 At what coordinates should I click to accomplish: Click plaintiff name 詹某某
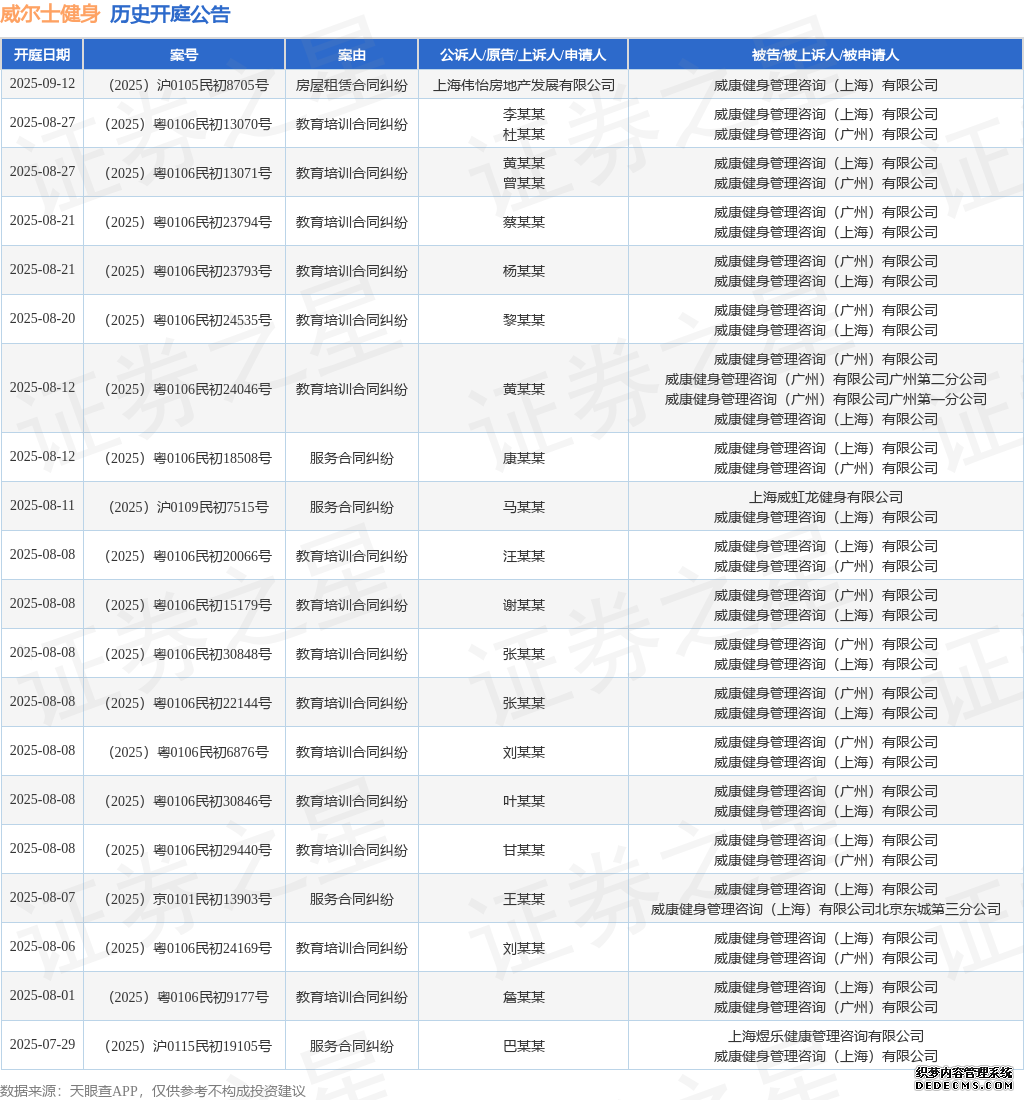click(x=523, y=998)
